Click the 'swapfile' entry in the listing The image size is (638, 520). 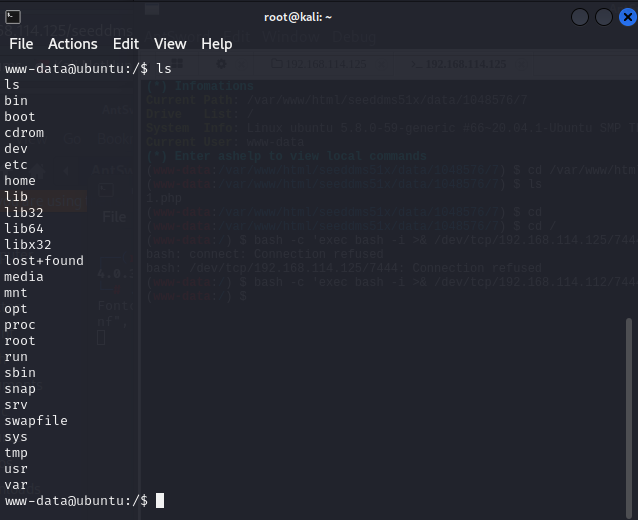[36, 421]
